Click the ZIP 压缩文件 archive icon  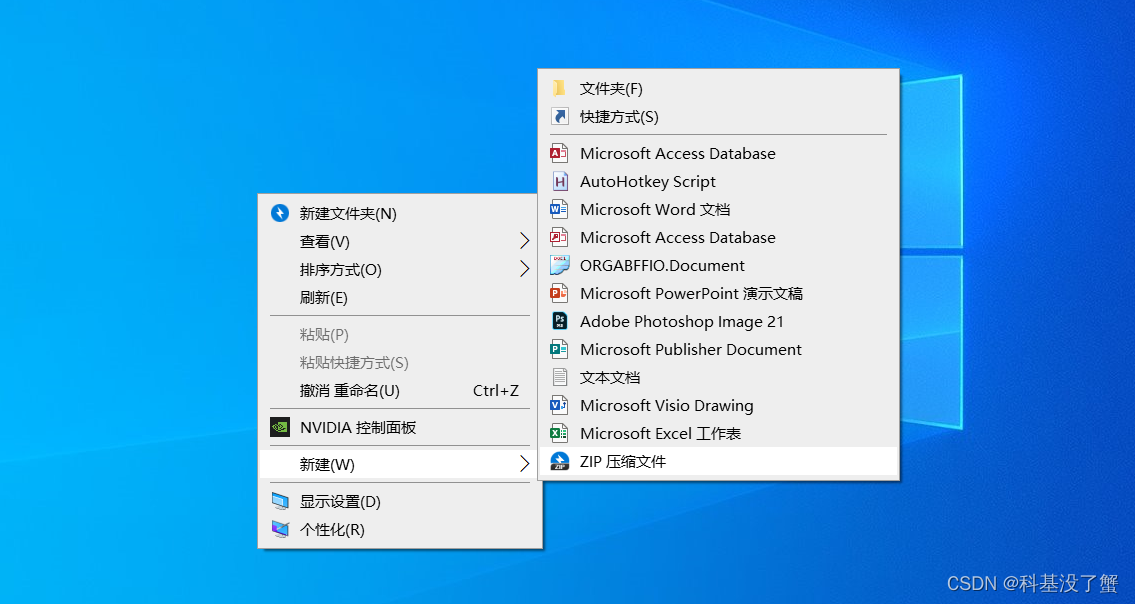(x=560, y=461)
